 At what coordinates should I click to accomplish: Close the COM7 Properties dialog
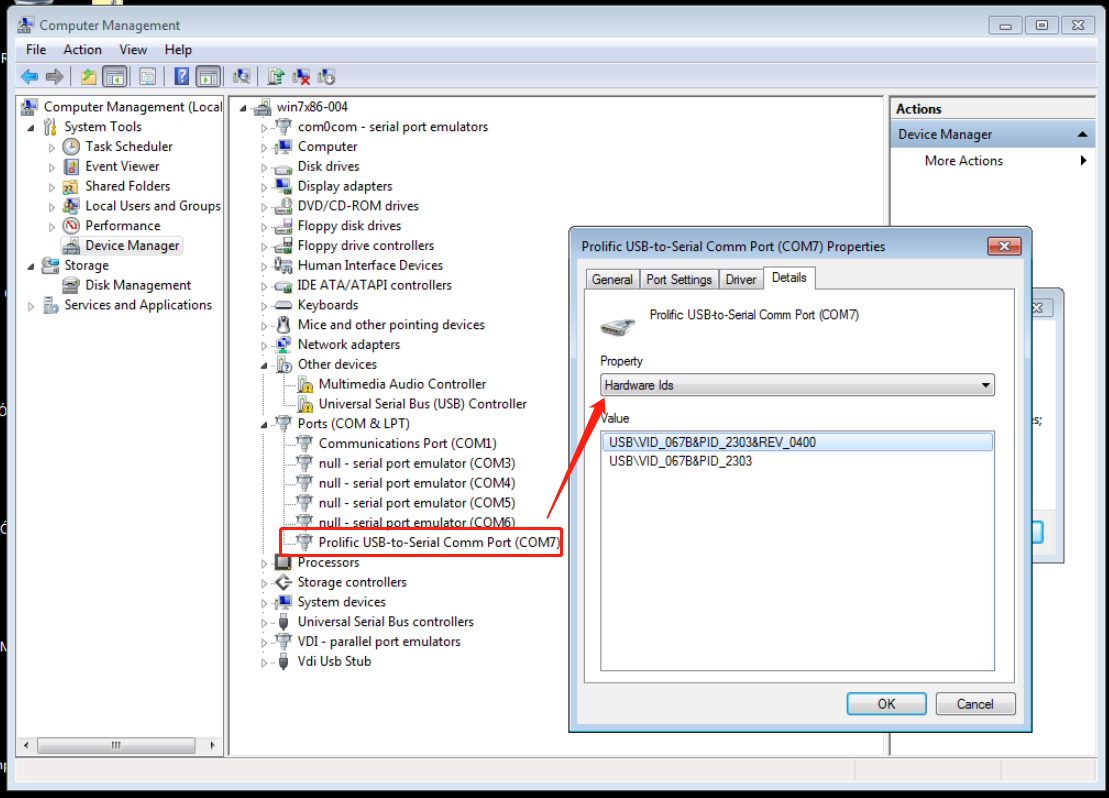(x=1004, y=246)
